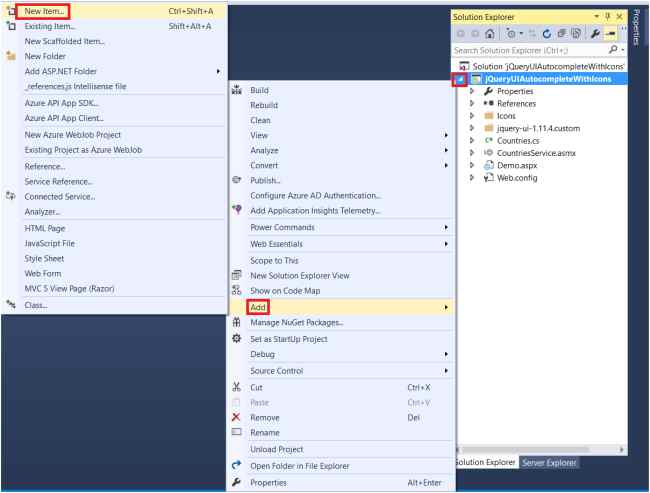
Task: Click the New Folder icon in Add submenu
Action: pos(11,56)
